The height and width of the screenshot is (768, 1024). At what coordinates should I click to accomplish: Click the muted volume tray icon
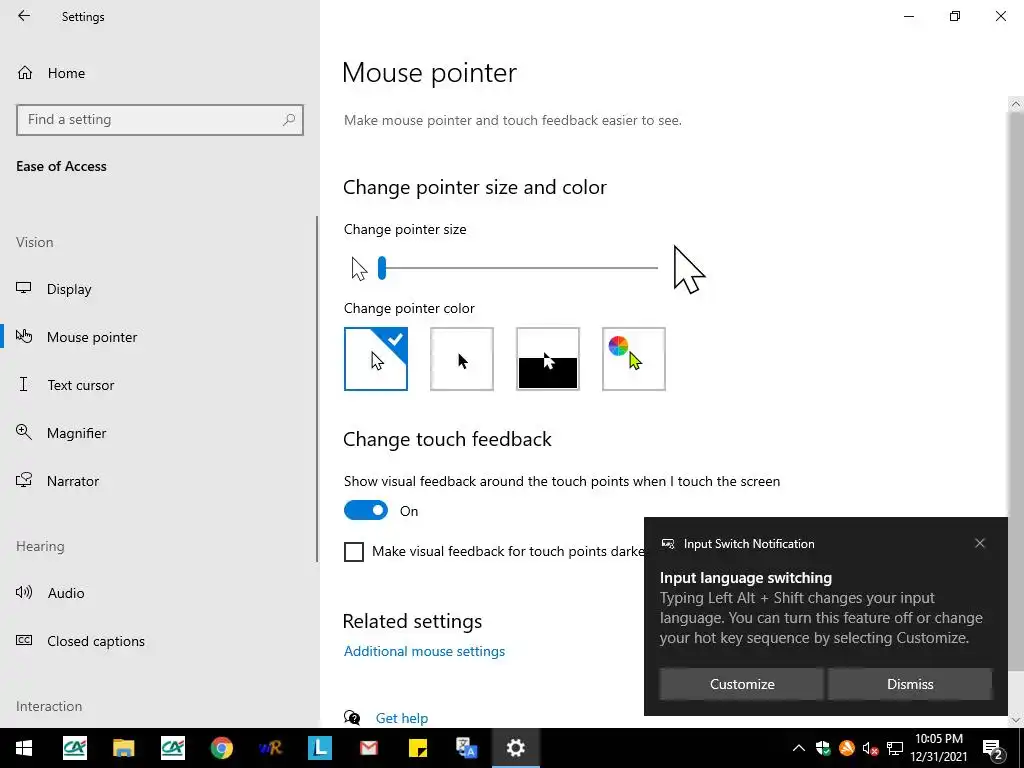(x=871, y=748)
